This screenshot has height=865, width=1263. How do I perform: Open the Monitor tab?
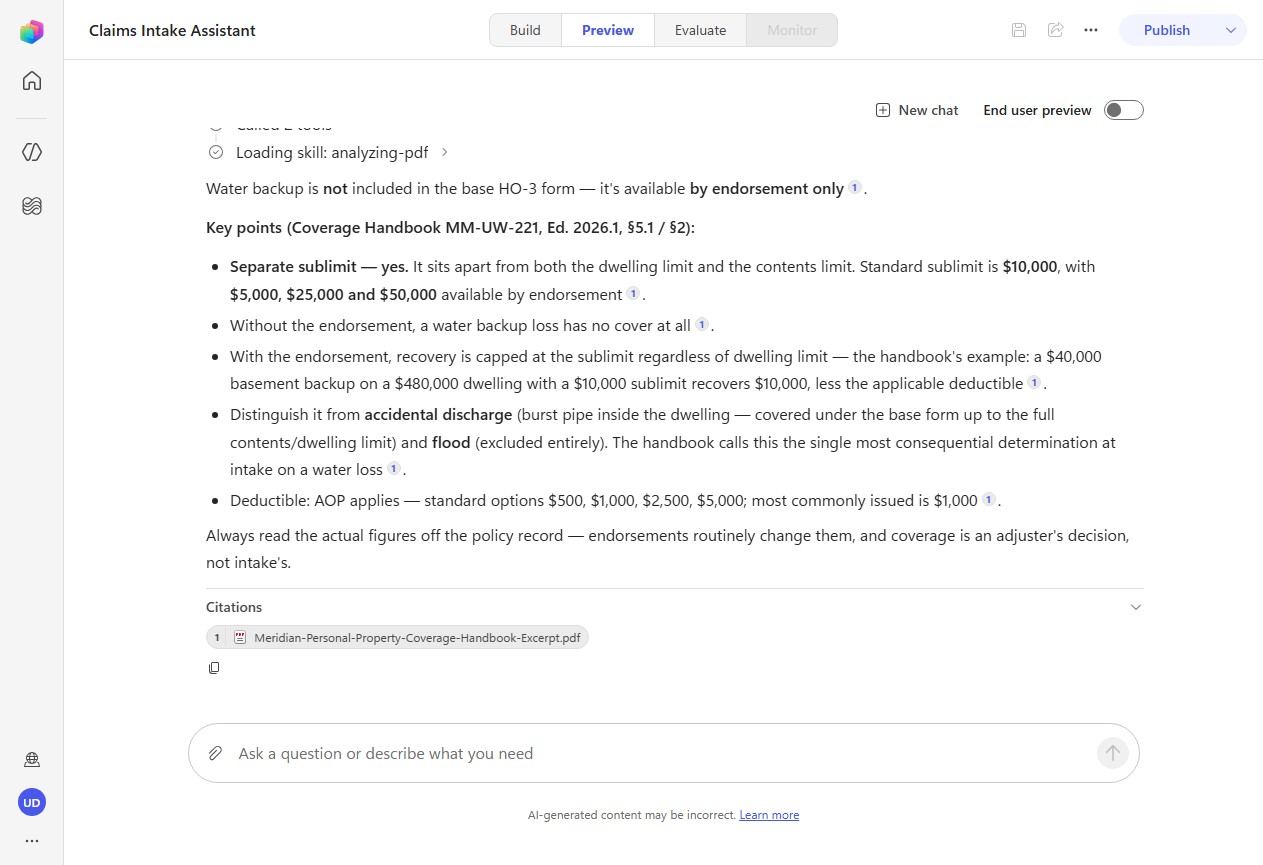[x=792, y=30]
